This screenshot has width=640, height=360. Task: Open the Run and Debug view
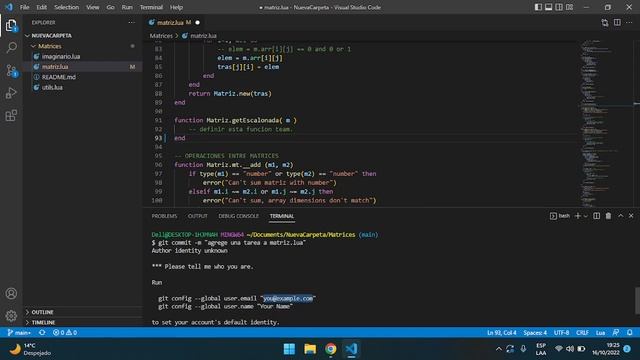(x=11, y=93)
